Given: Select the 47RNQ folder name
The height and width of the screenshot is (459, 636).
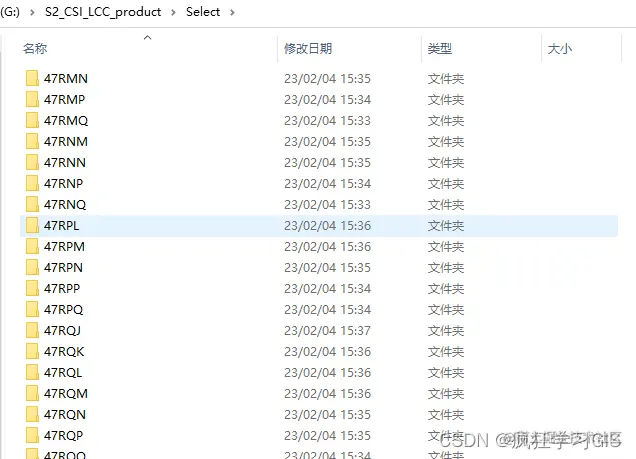Looking at the screenshot, I should tap(65, 204).
